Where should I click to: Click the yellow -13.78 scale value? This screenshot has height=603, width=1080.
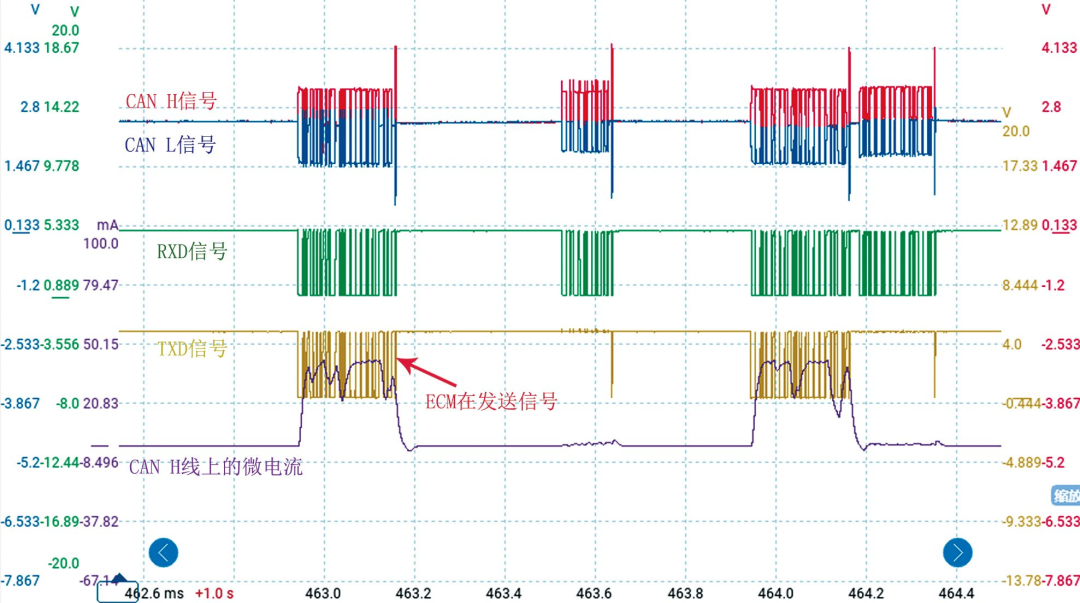click(x=1022, y=581)
